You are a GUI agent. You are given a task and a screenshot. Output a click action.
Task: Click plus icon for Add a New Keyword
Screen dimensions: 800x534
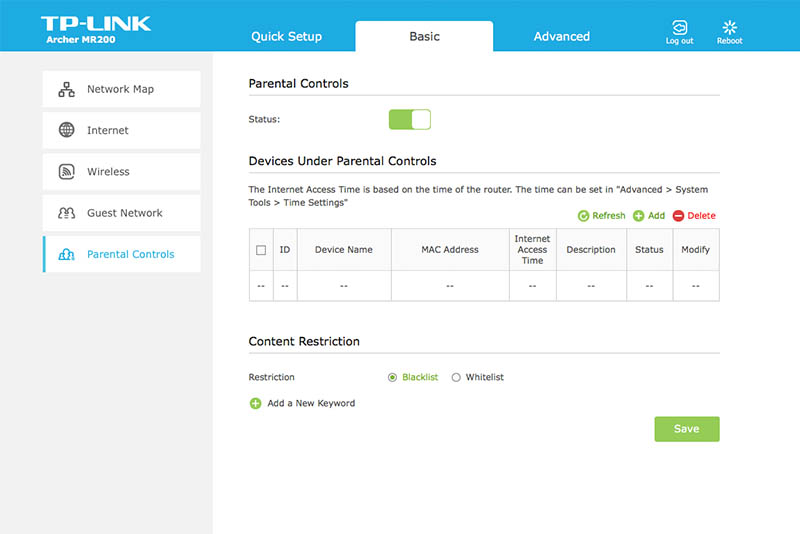click(x=255, y=403)
